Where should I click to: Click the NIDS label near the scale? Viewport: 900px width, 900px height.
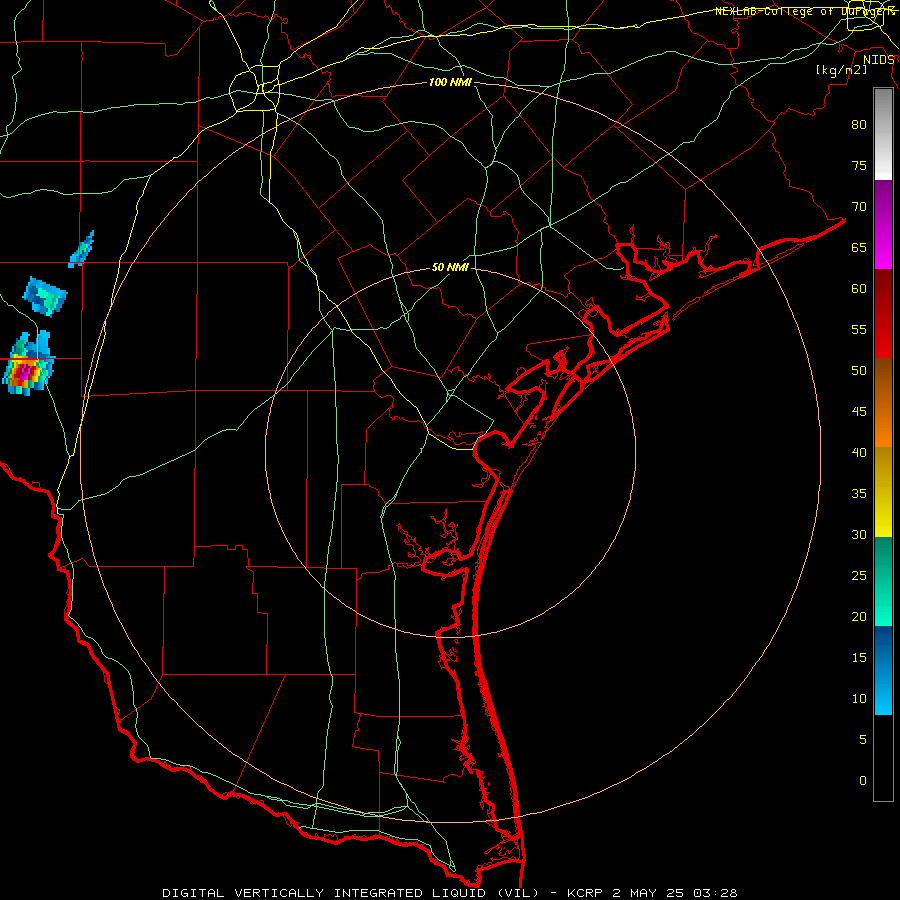[879, 60]
